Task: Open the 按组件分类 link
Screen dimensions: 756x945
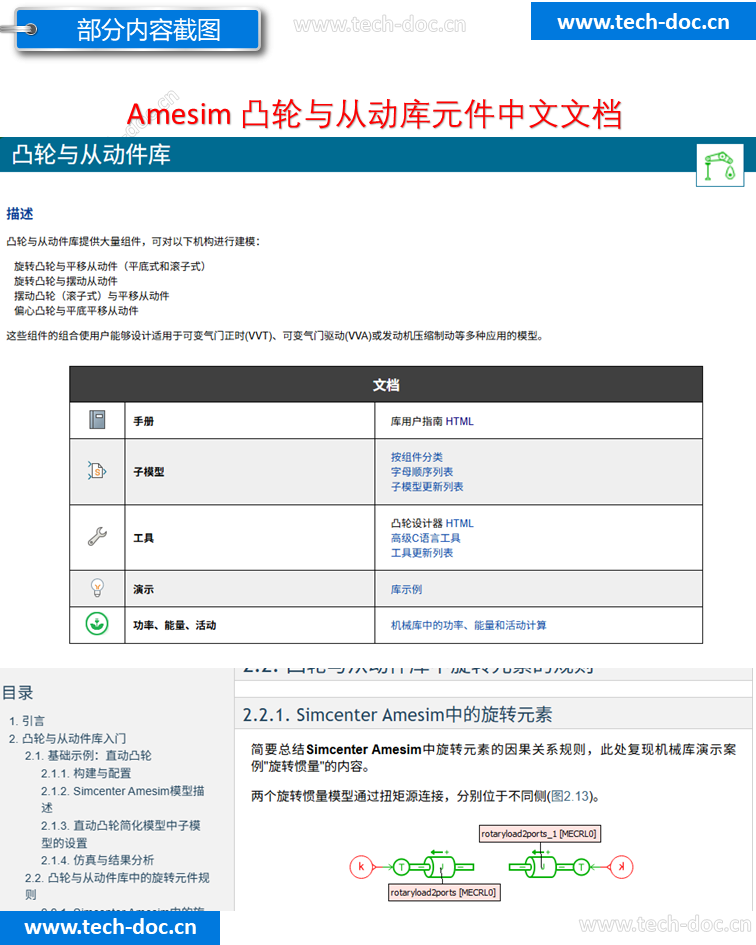Action: [417, 457]
